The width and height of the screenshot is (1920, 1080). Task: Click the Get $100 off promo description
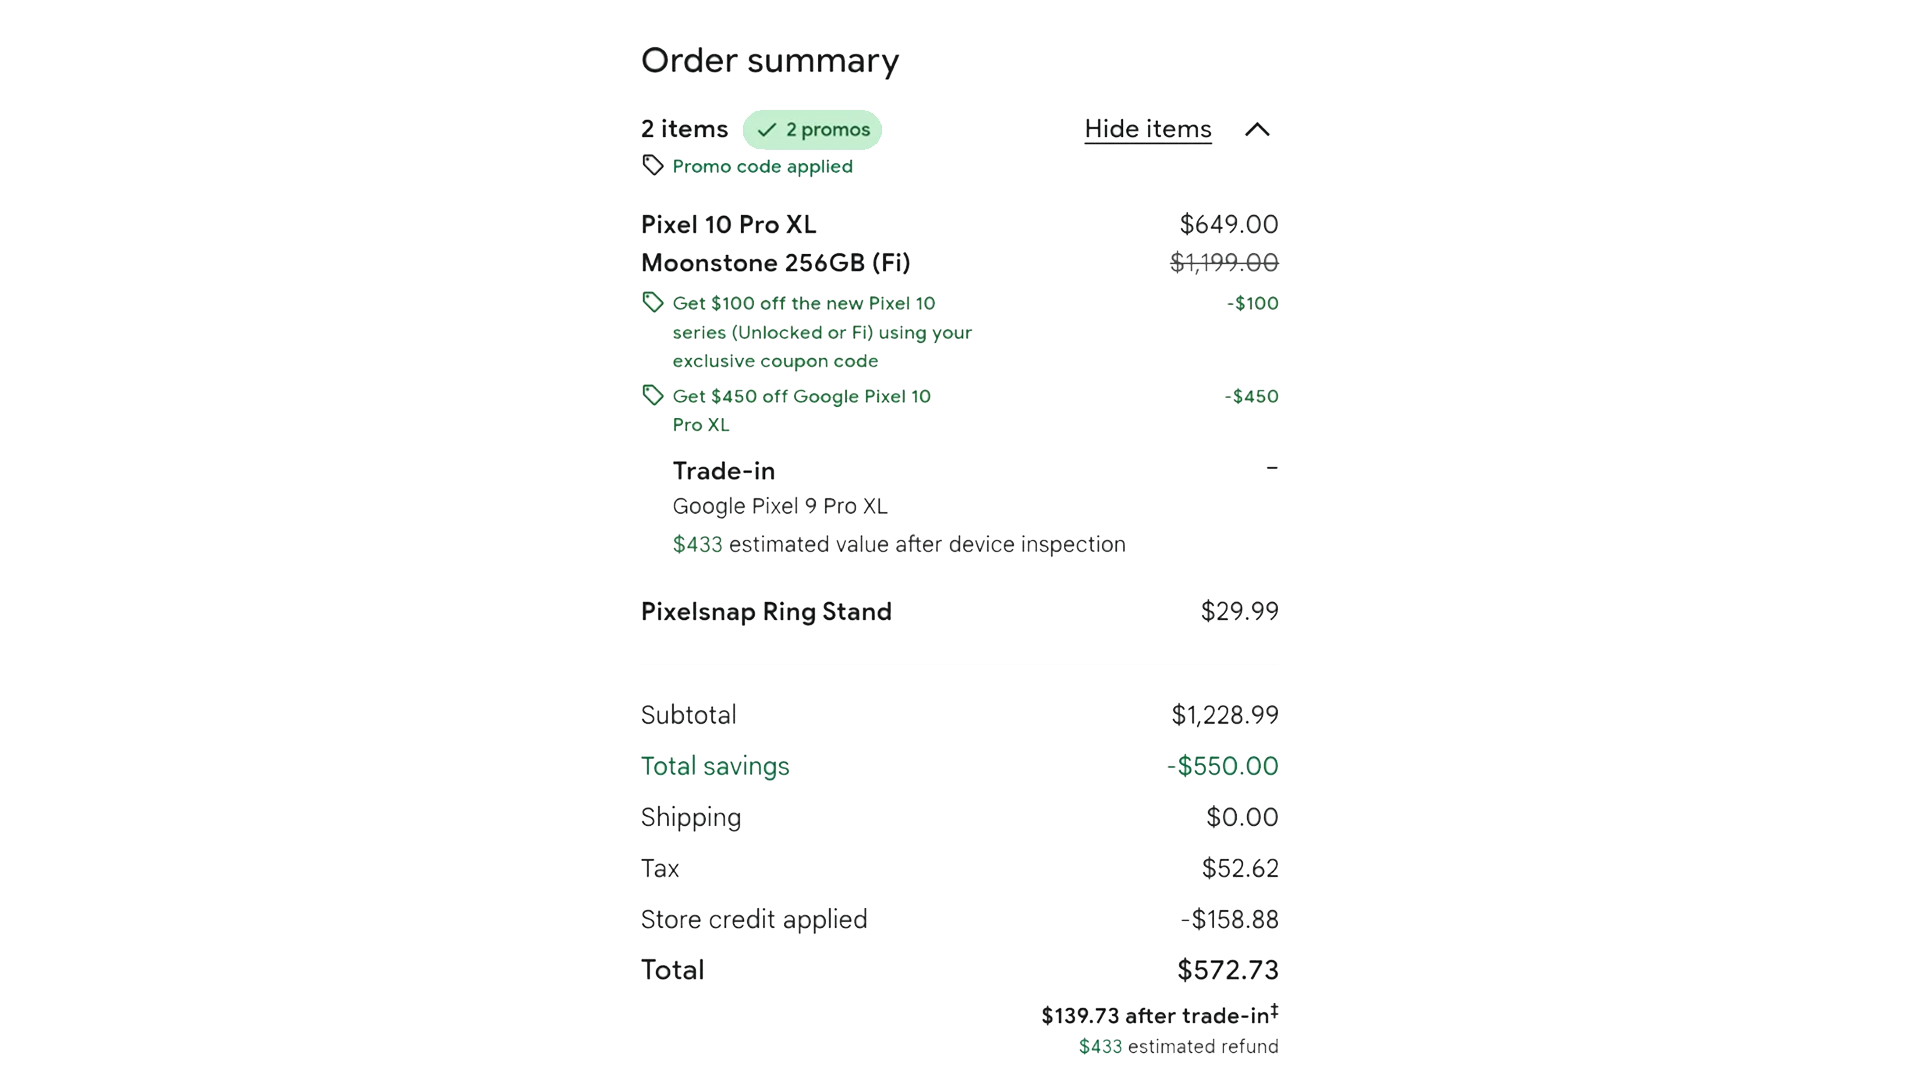pyautogui.click(x=821, y=331)
